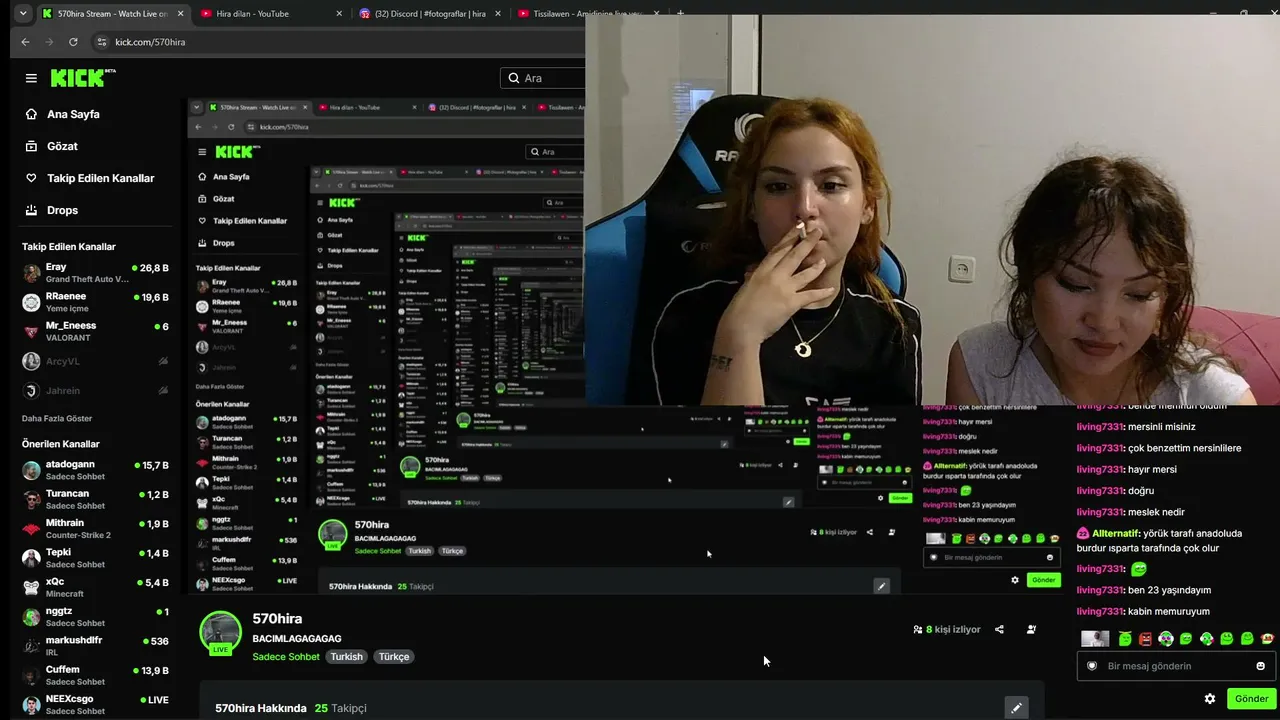Image resolution: width=1280 pixels, height=720 pixels.
Task: Go back using the browser back arrow
Action: click(x=26, y=42)
